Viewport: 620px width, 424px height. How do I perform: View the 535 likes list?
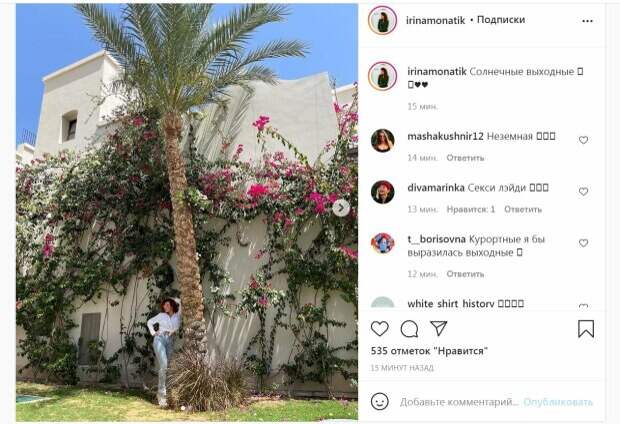pyautogui.click(x=429, y=351)
